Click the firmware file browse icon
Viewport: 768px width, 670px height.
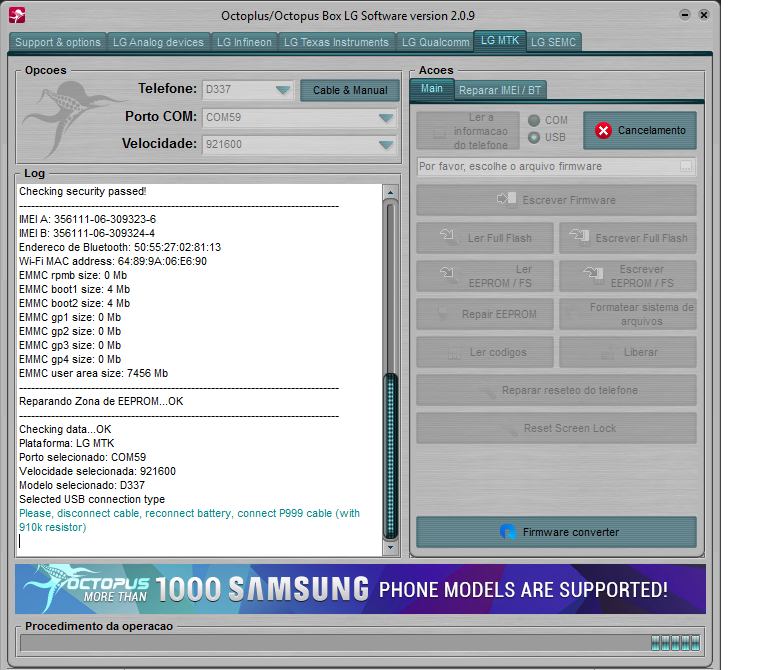pyautogui.click(x=686, y=167)
